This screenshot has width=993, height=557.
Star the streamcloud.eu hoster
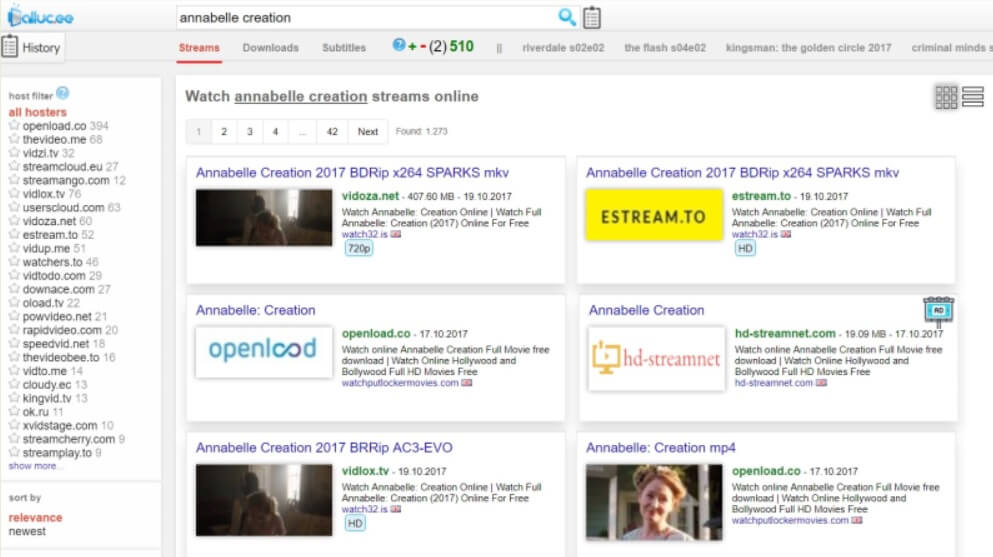tap(14, 166)
